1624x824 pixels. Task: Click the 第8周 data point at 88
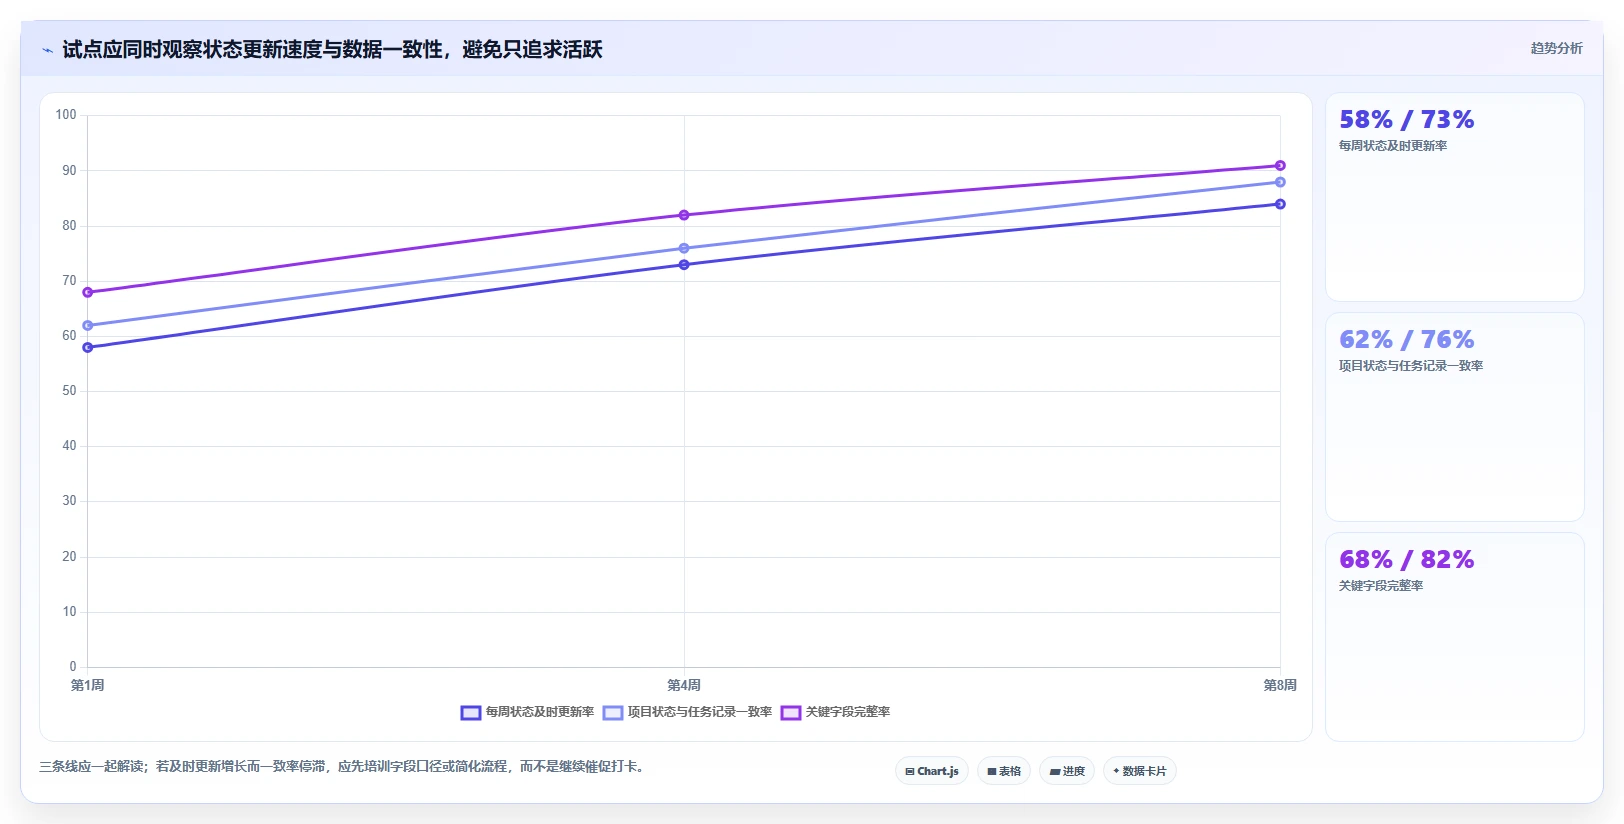click(x=1280, y=182)
